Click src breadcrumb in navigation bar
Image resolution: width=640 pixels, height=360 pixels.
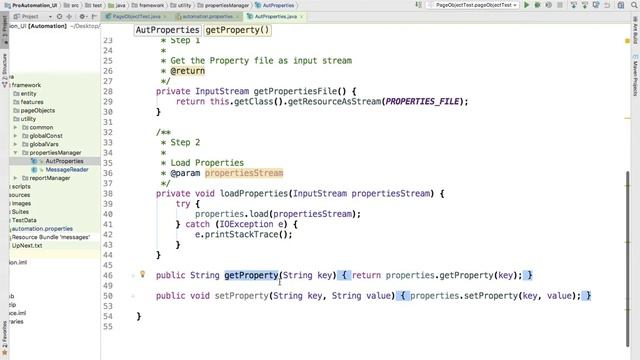[72, 5]
